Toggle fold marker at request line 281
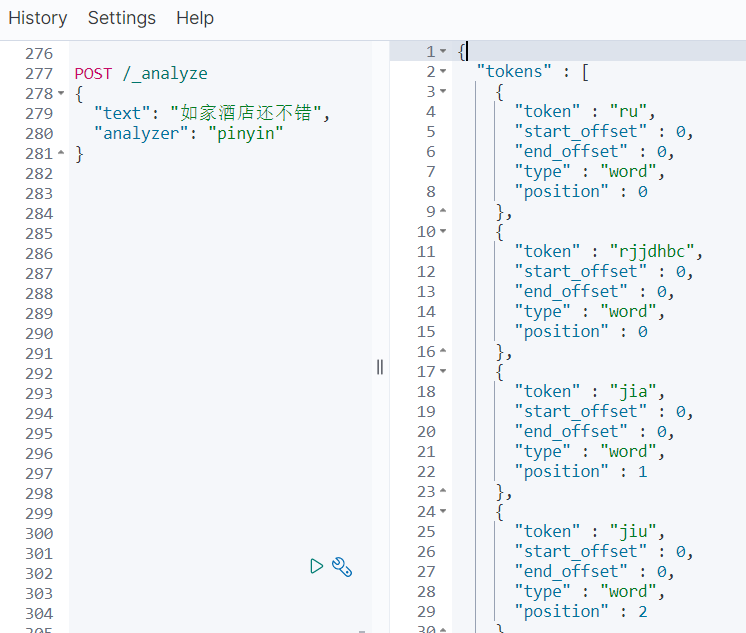The height and width of the screenshot is (633, 746). [61, 153]
